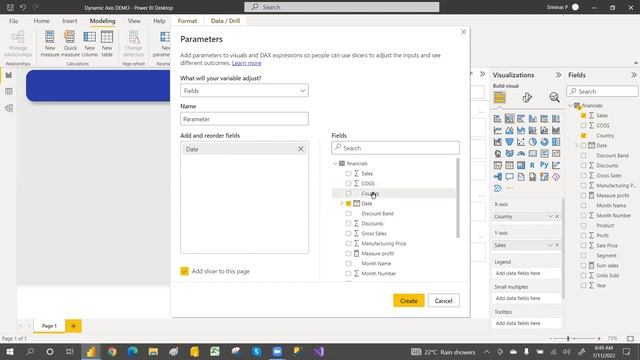
Task: Click the Power Automate visual icon
Action: pyautogui.click(x=498, y=189)
